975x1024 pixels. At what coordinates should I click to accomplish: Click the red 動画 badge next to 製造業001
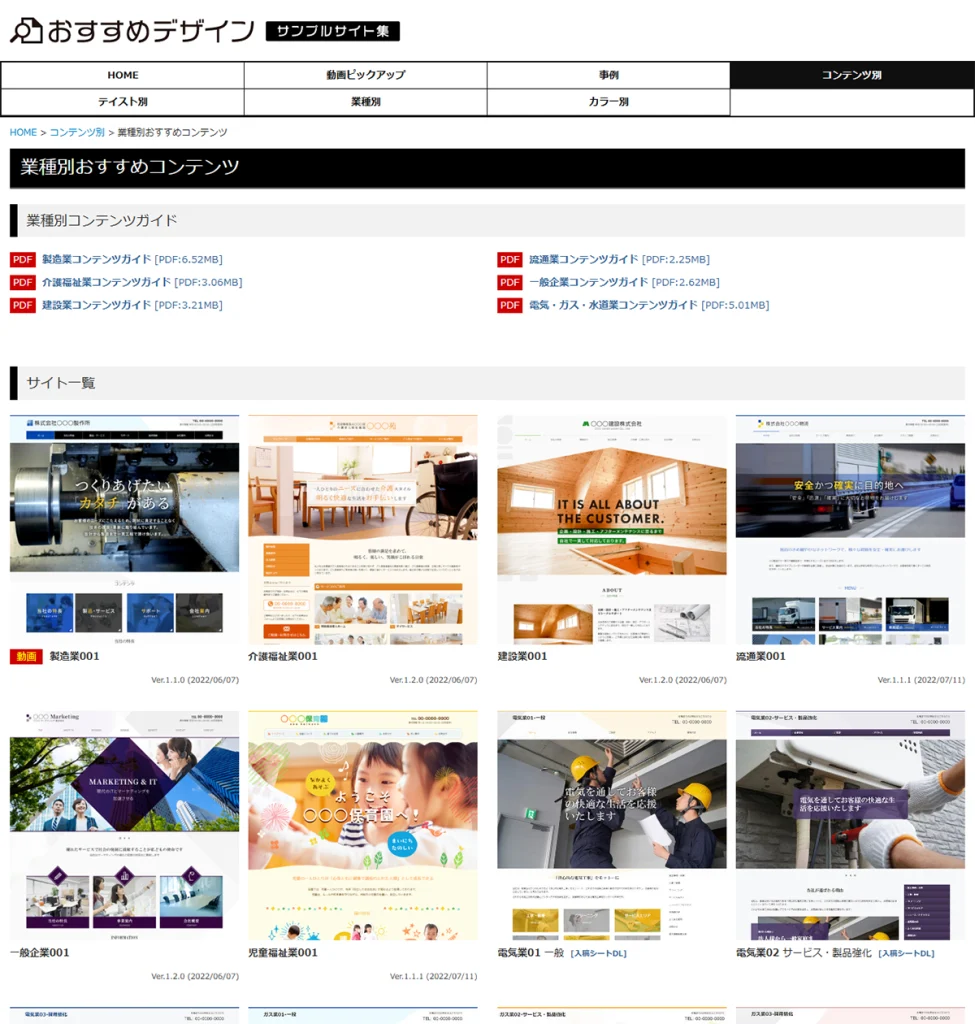coord(26,657)
